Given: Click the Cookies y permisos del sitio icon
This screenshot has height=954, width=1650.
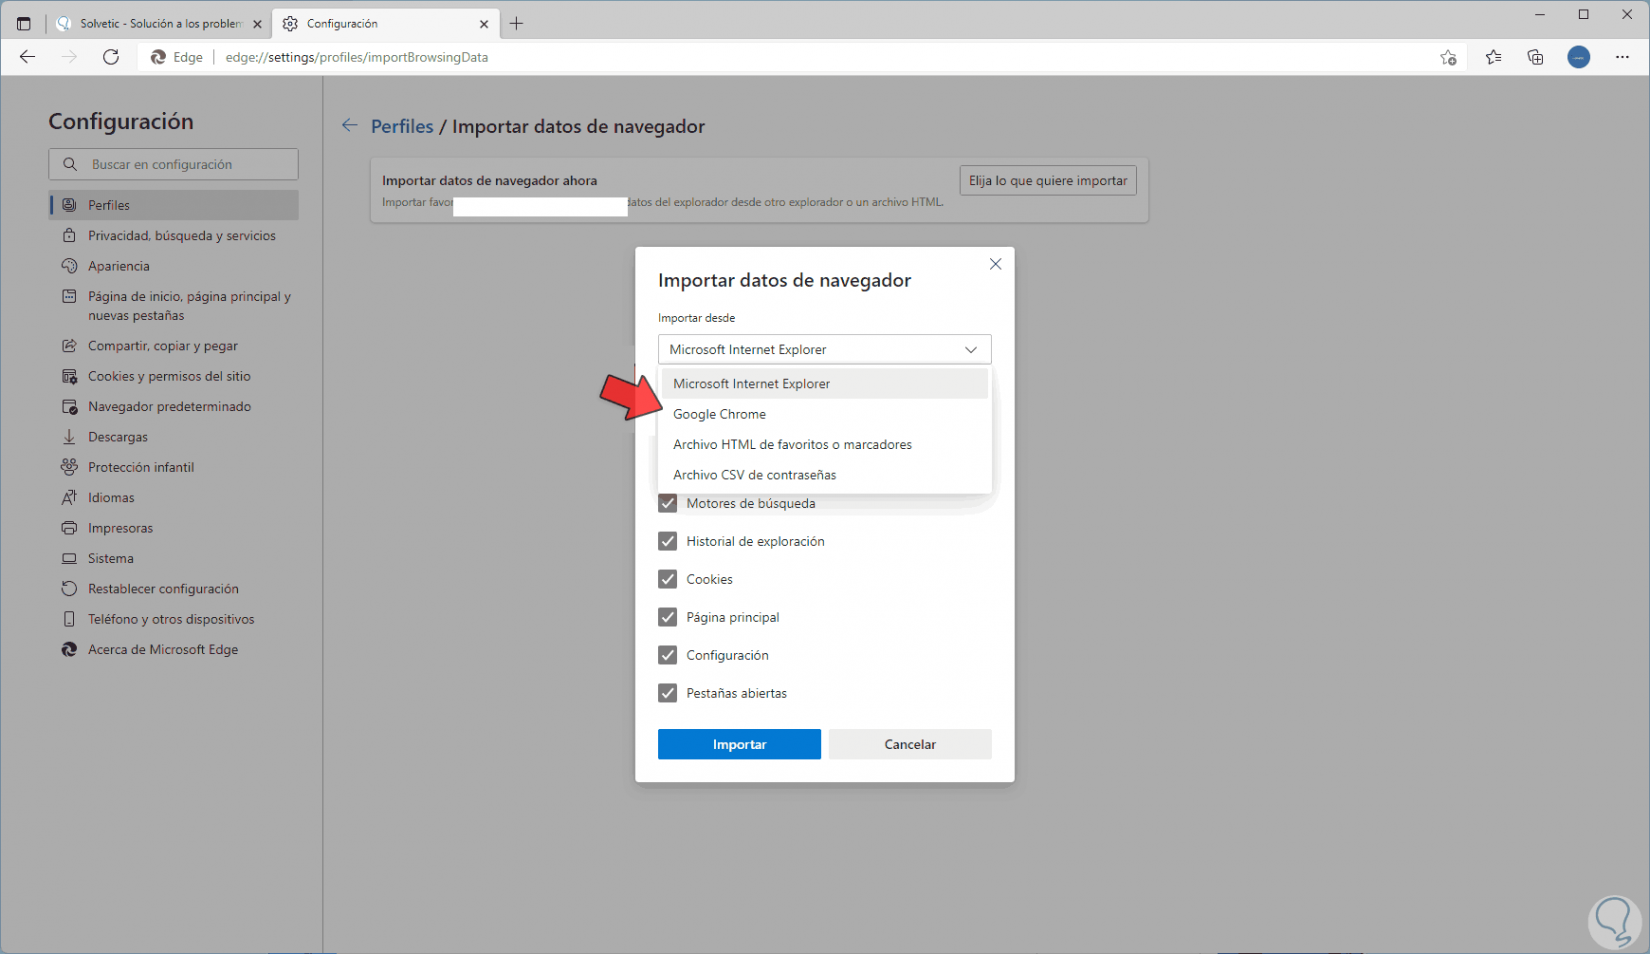Looking at the screenshot, I should [69, 376].
